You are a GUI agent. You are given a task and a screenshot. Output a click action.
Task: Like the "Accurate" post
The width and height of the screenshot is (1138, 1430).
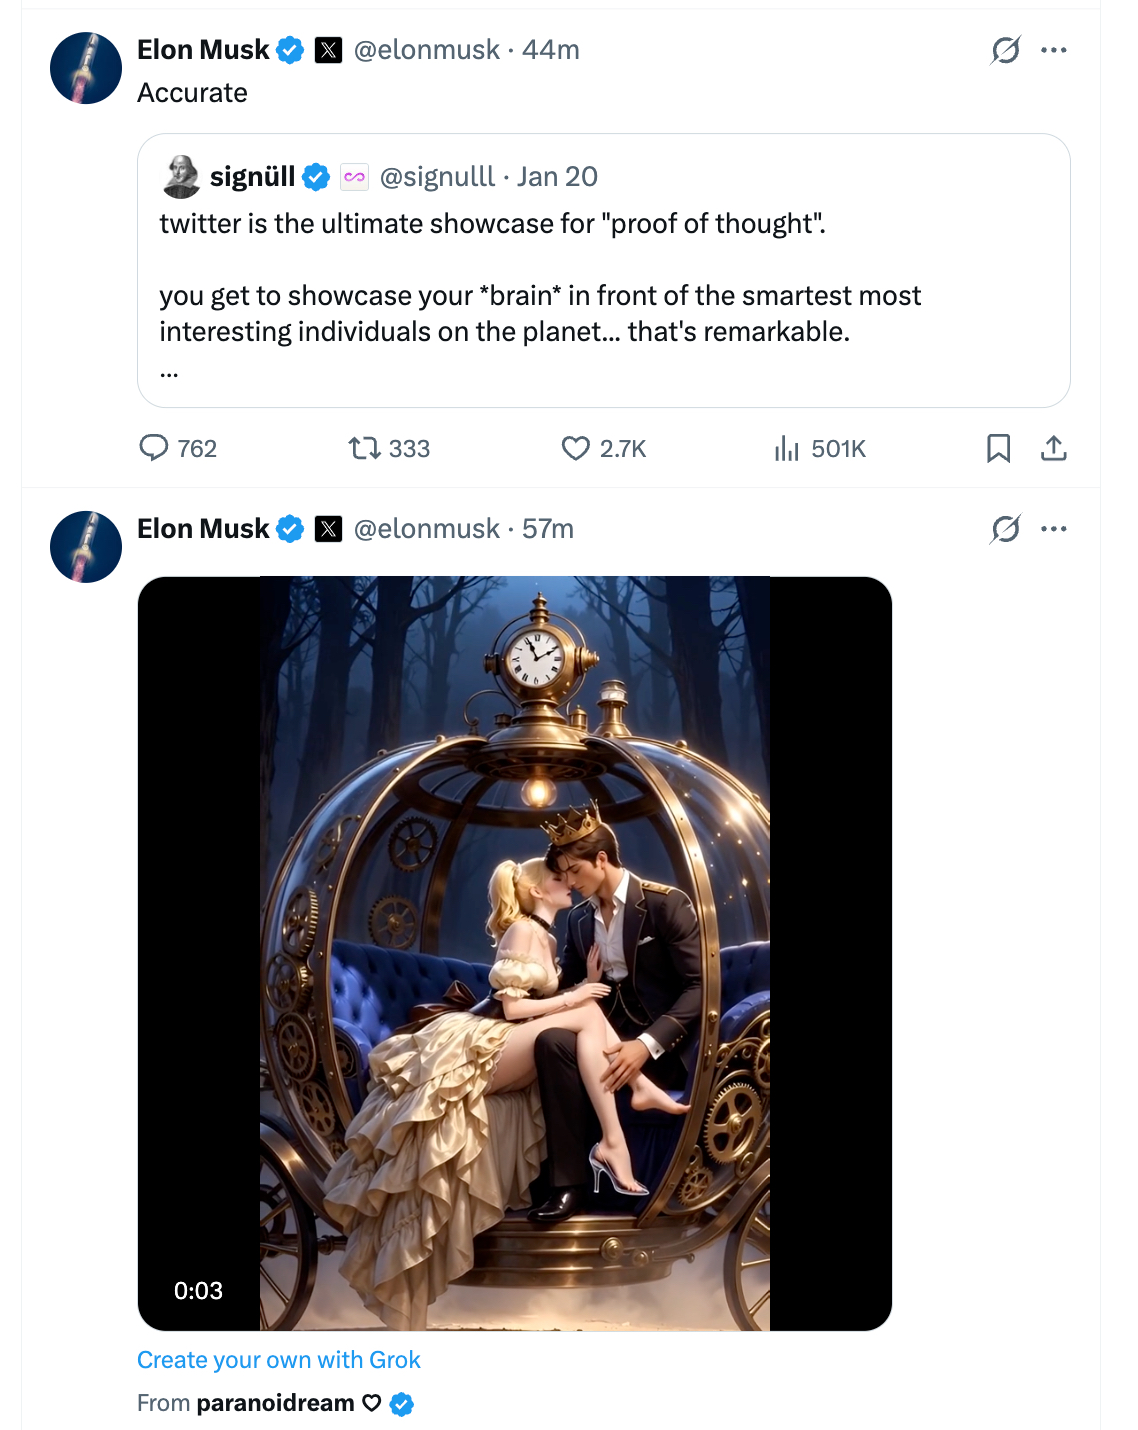(576, 448)
